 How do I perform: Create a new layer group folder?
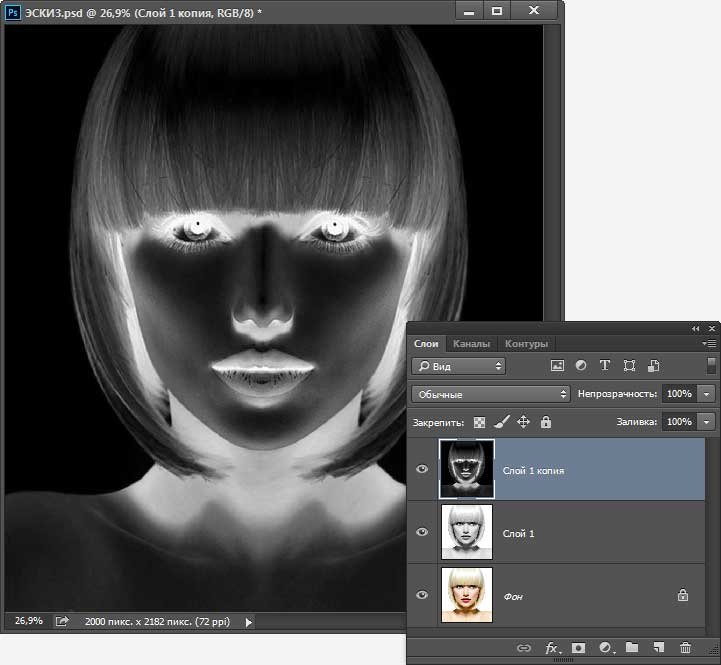pyautogui.click(x=632, y=648)
